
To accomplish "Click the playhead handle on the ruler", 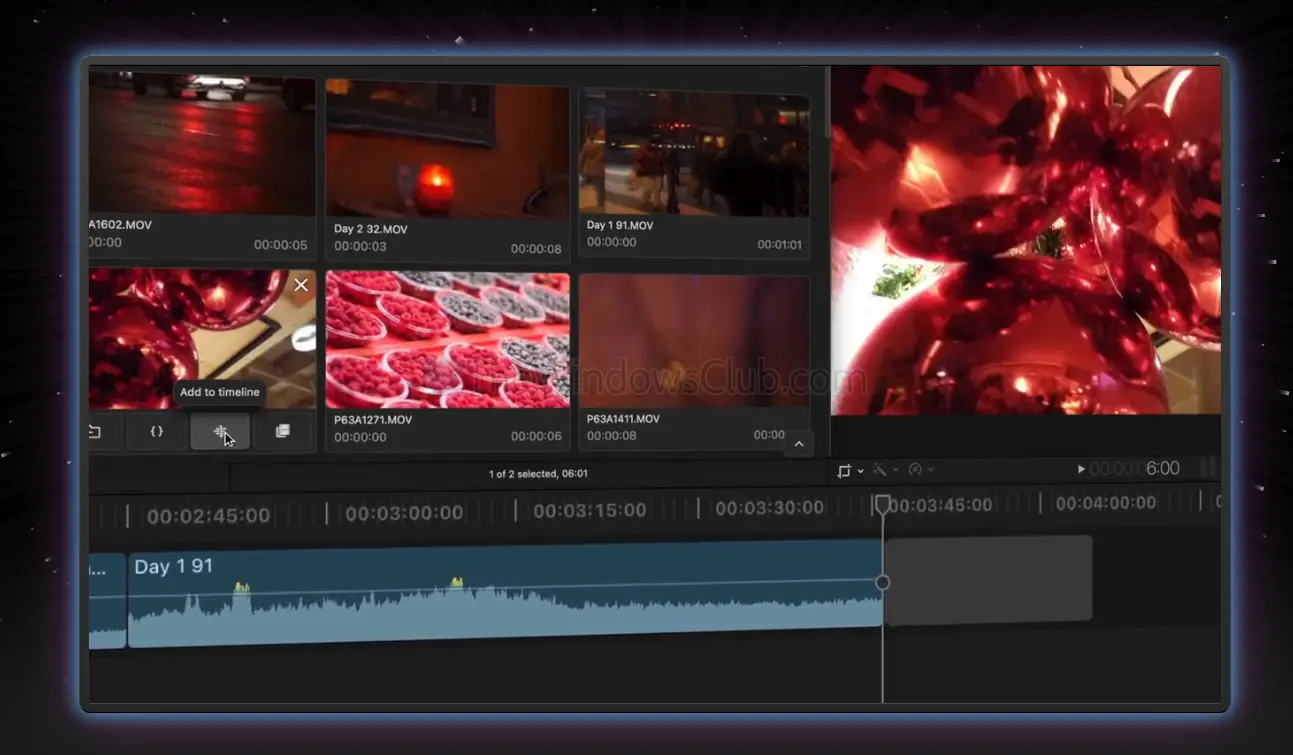I will [882, 504].
